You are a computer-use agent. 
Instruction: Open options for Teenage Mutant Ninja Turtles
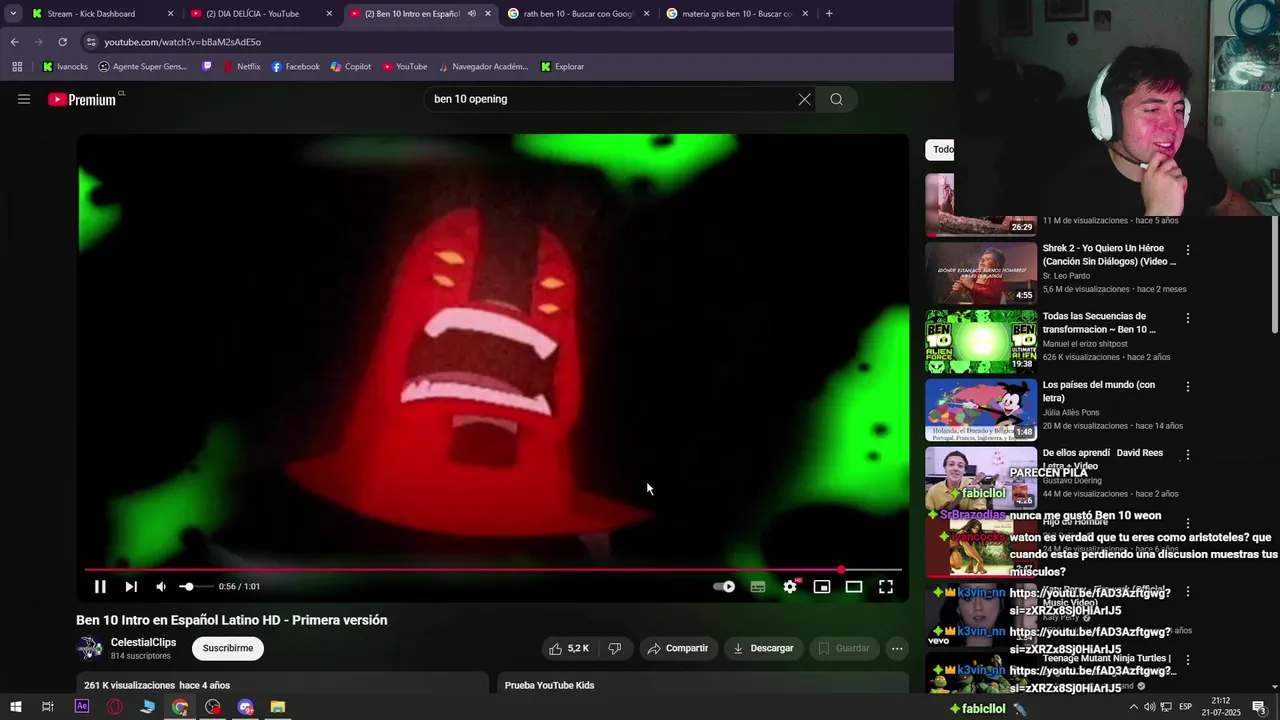tap(1187, 660)
